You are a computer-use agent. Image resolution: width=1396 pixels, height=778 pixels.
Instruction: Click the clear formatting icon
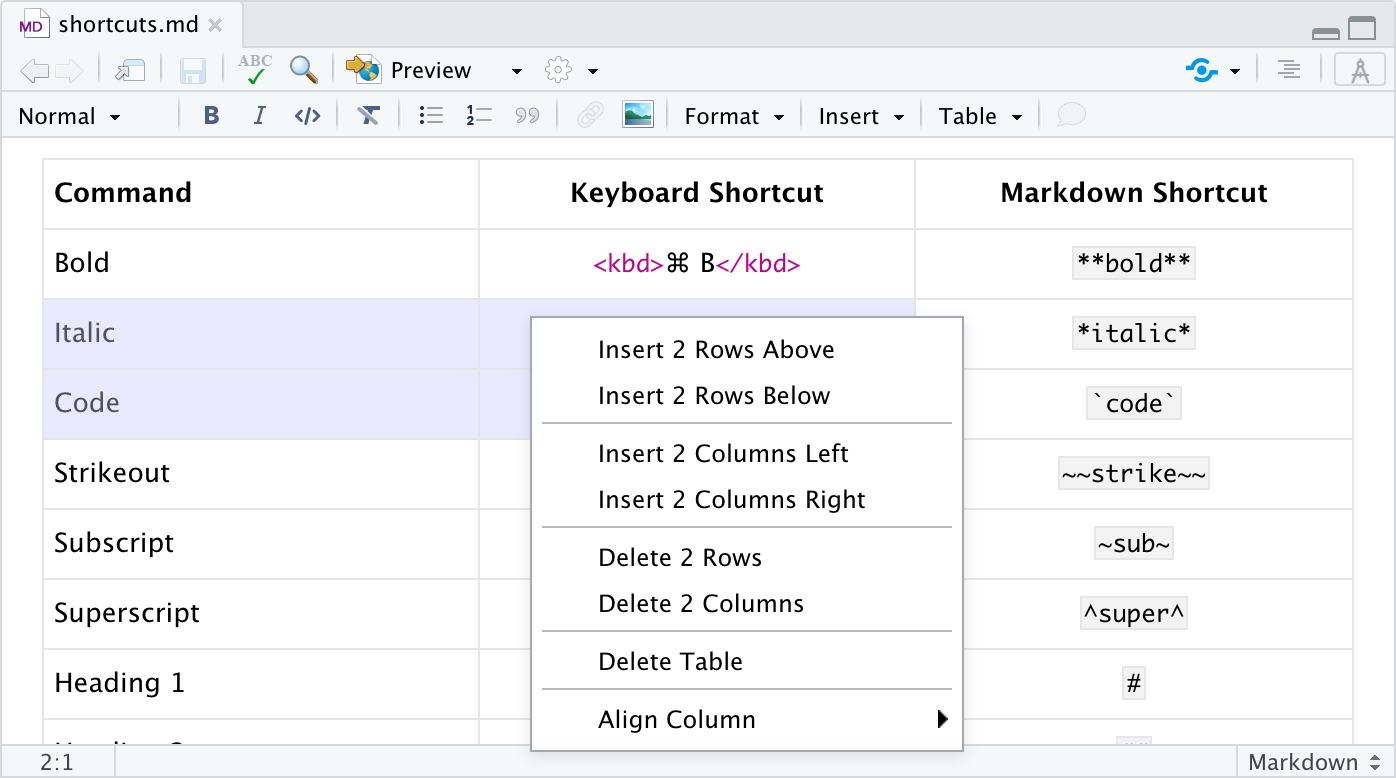369,116
